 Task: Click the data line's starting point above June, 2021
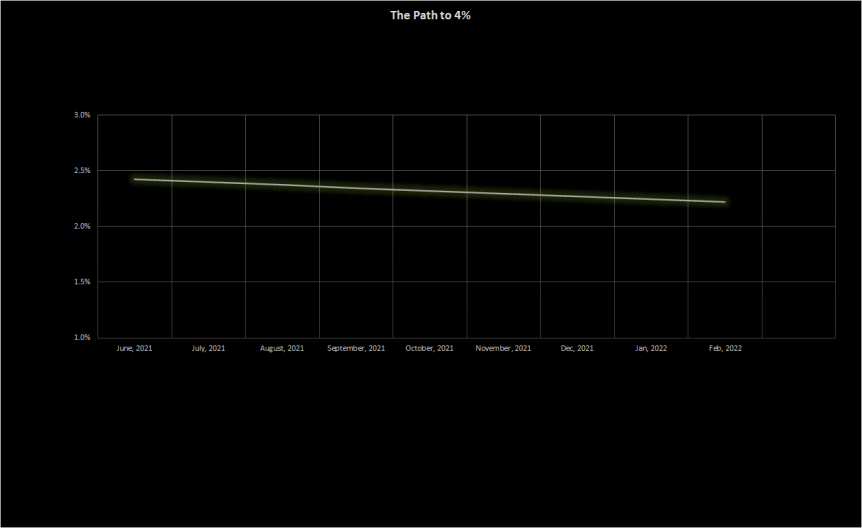point(135,179)
